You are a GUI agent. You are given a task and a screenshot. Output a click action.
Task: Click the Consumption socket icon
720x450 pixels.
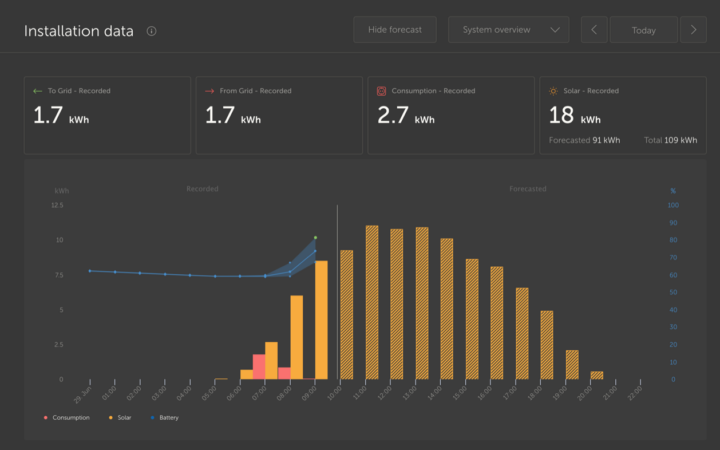(381, 91)
